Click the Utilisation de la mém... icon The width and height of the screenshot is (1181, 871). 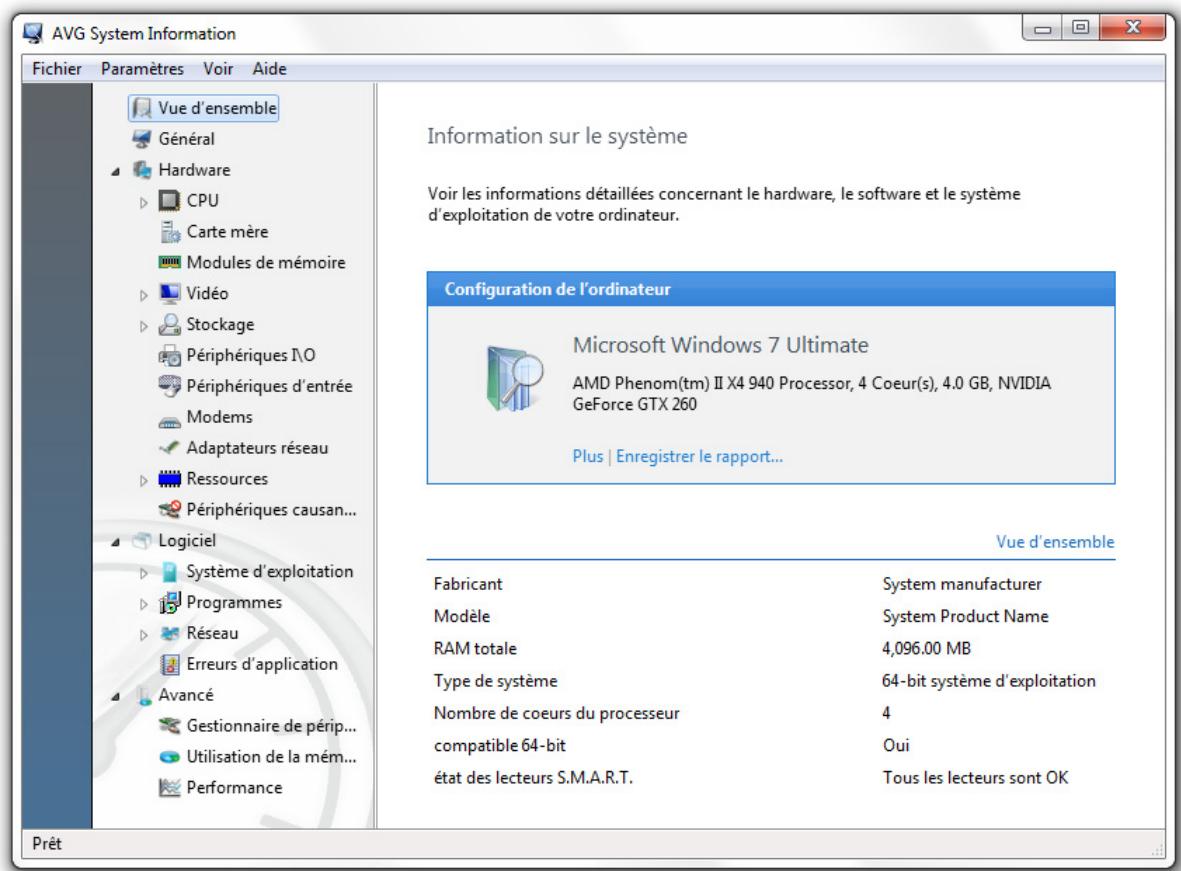[169, 756]
